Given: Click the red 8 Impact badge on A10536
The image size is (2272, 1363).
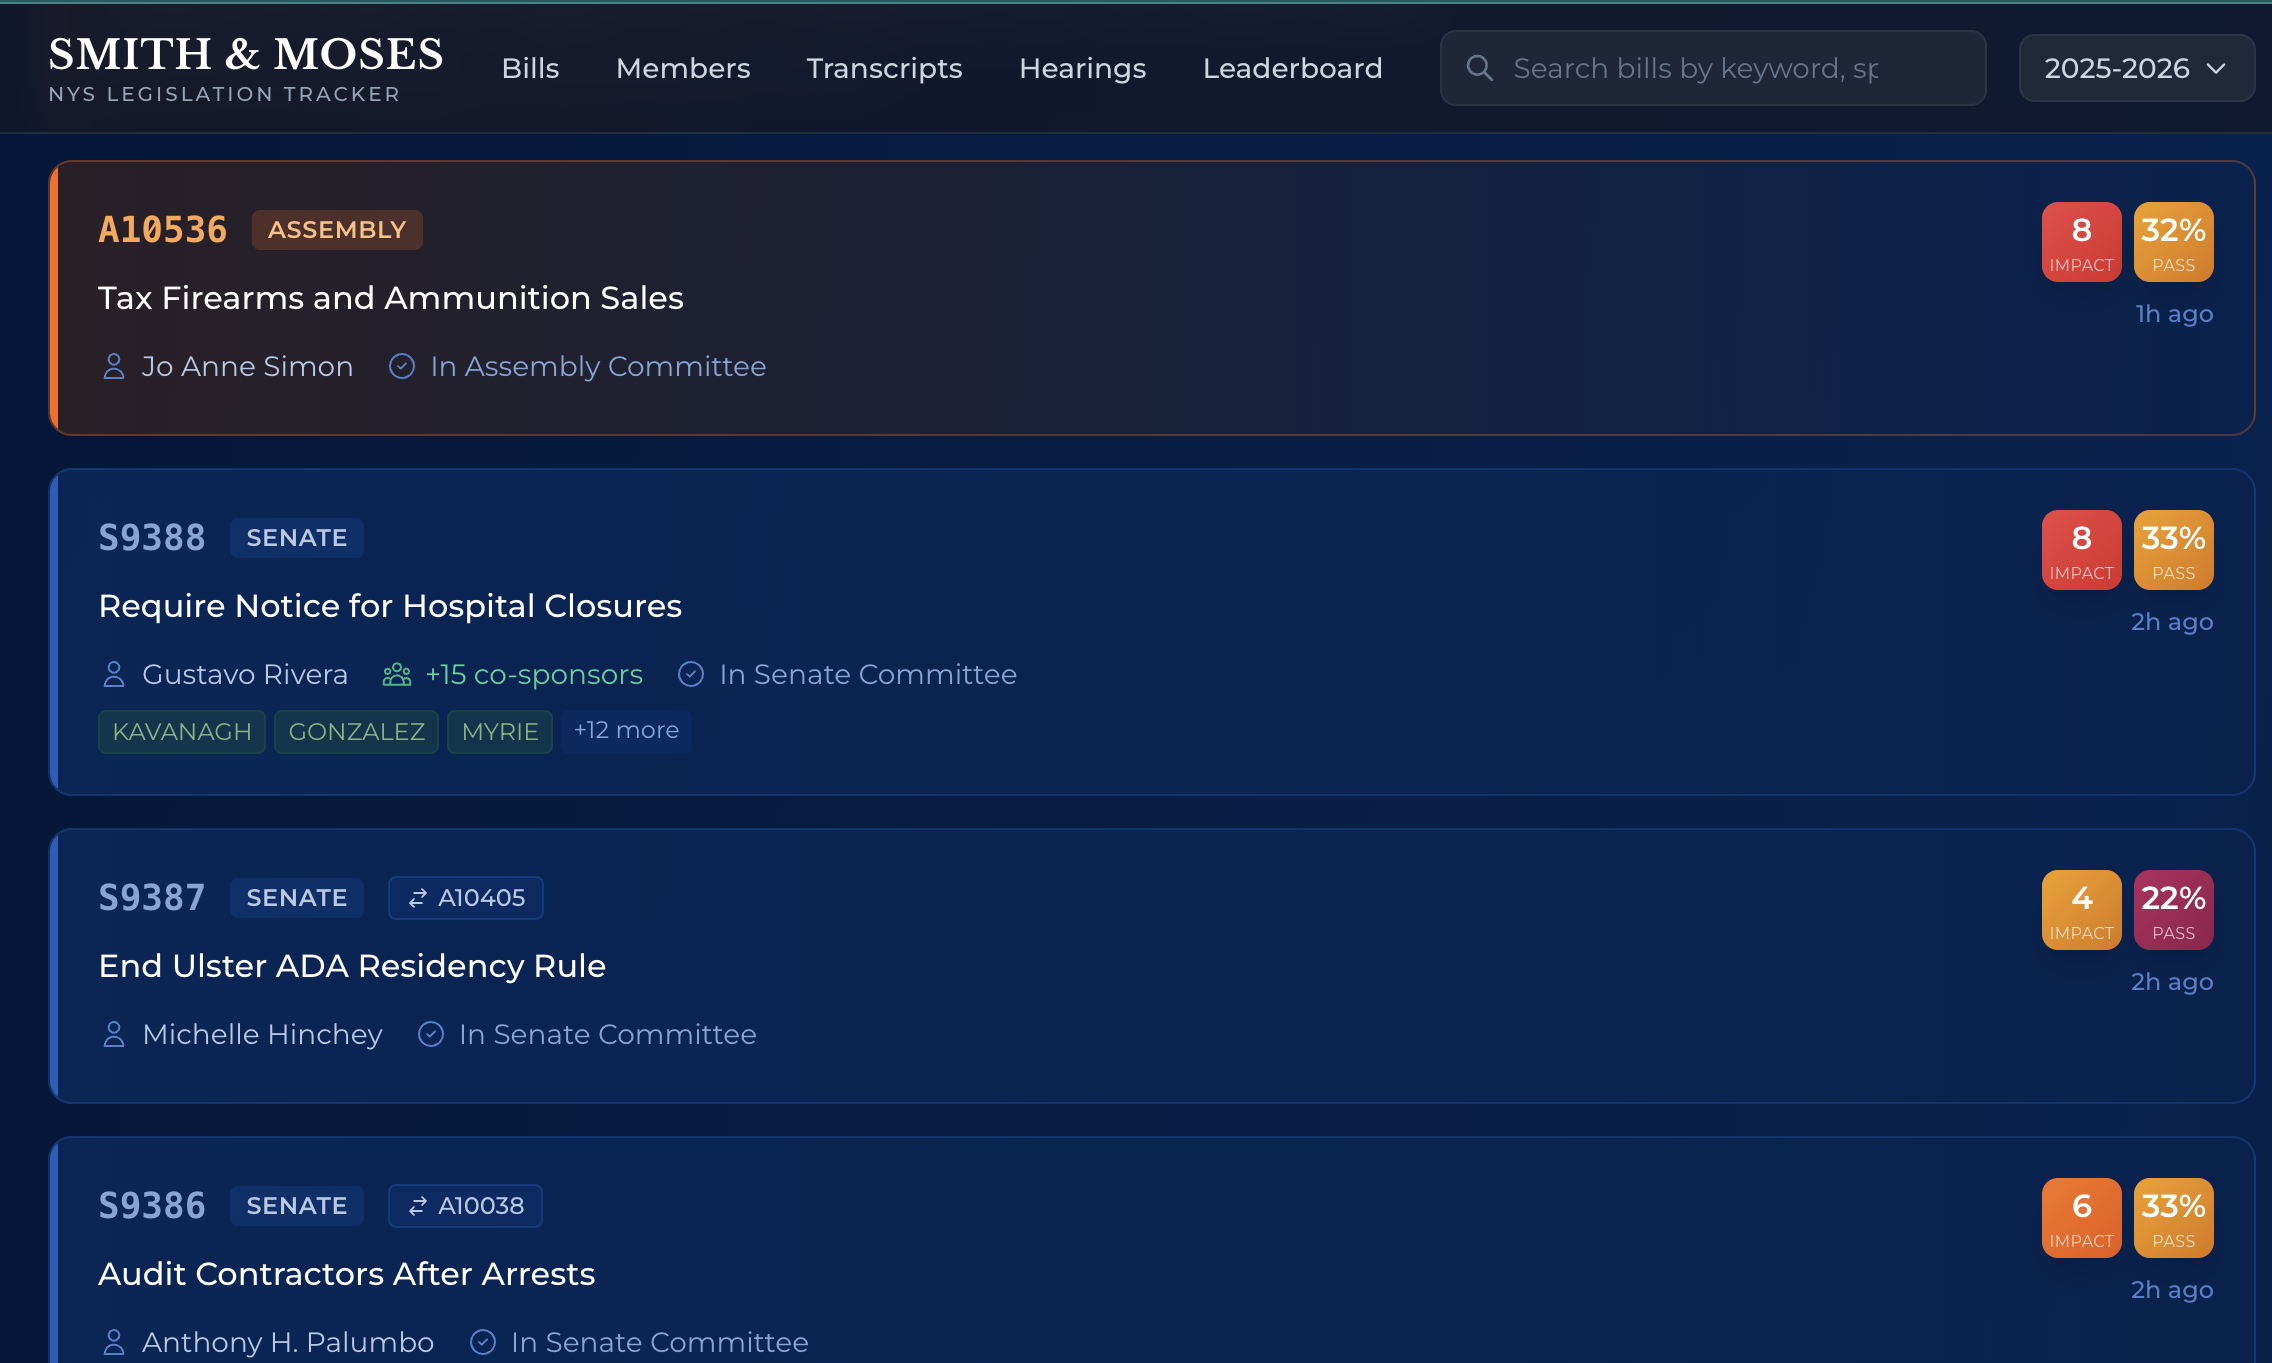Looking at the screenshot, I should point(2081,242).
